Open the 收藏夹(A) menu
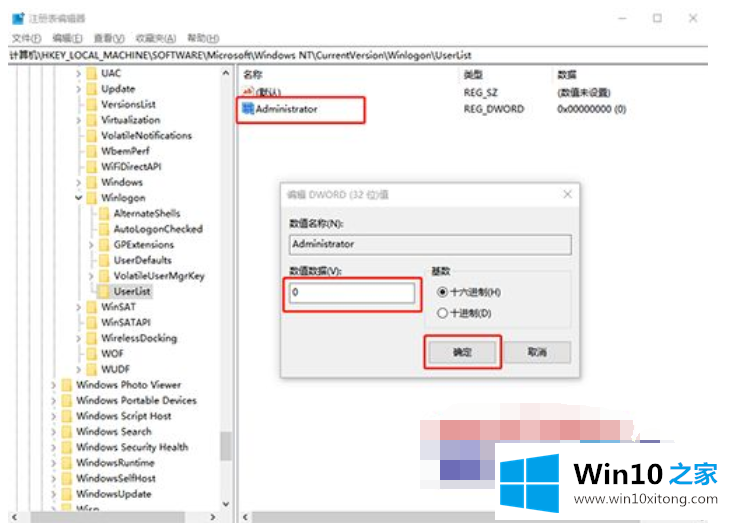730x525 pixels. pos(156,38)
